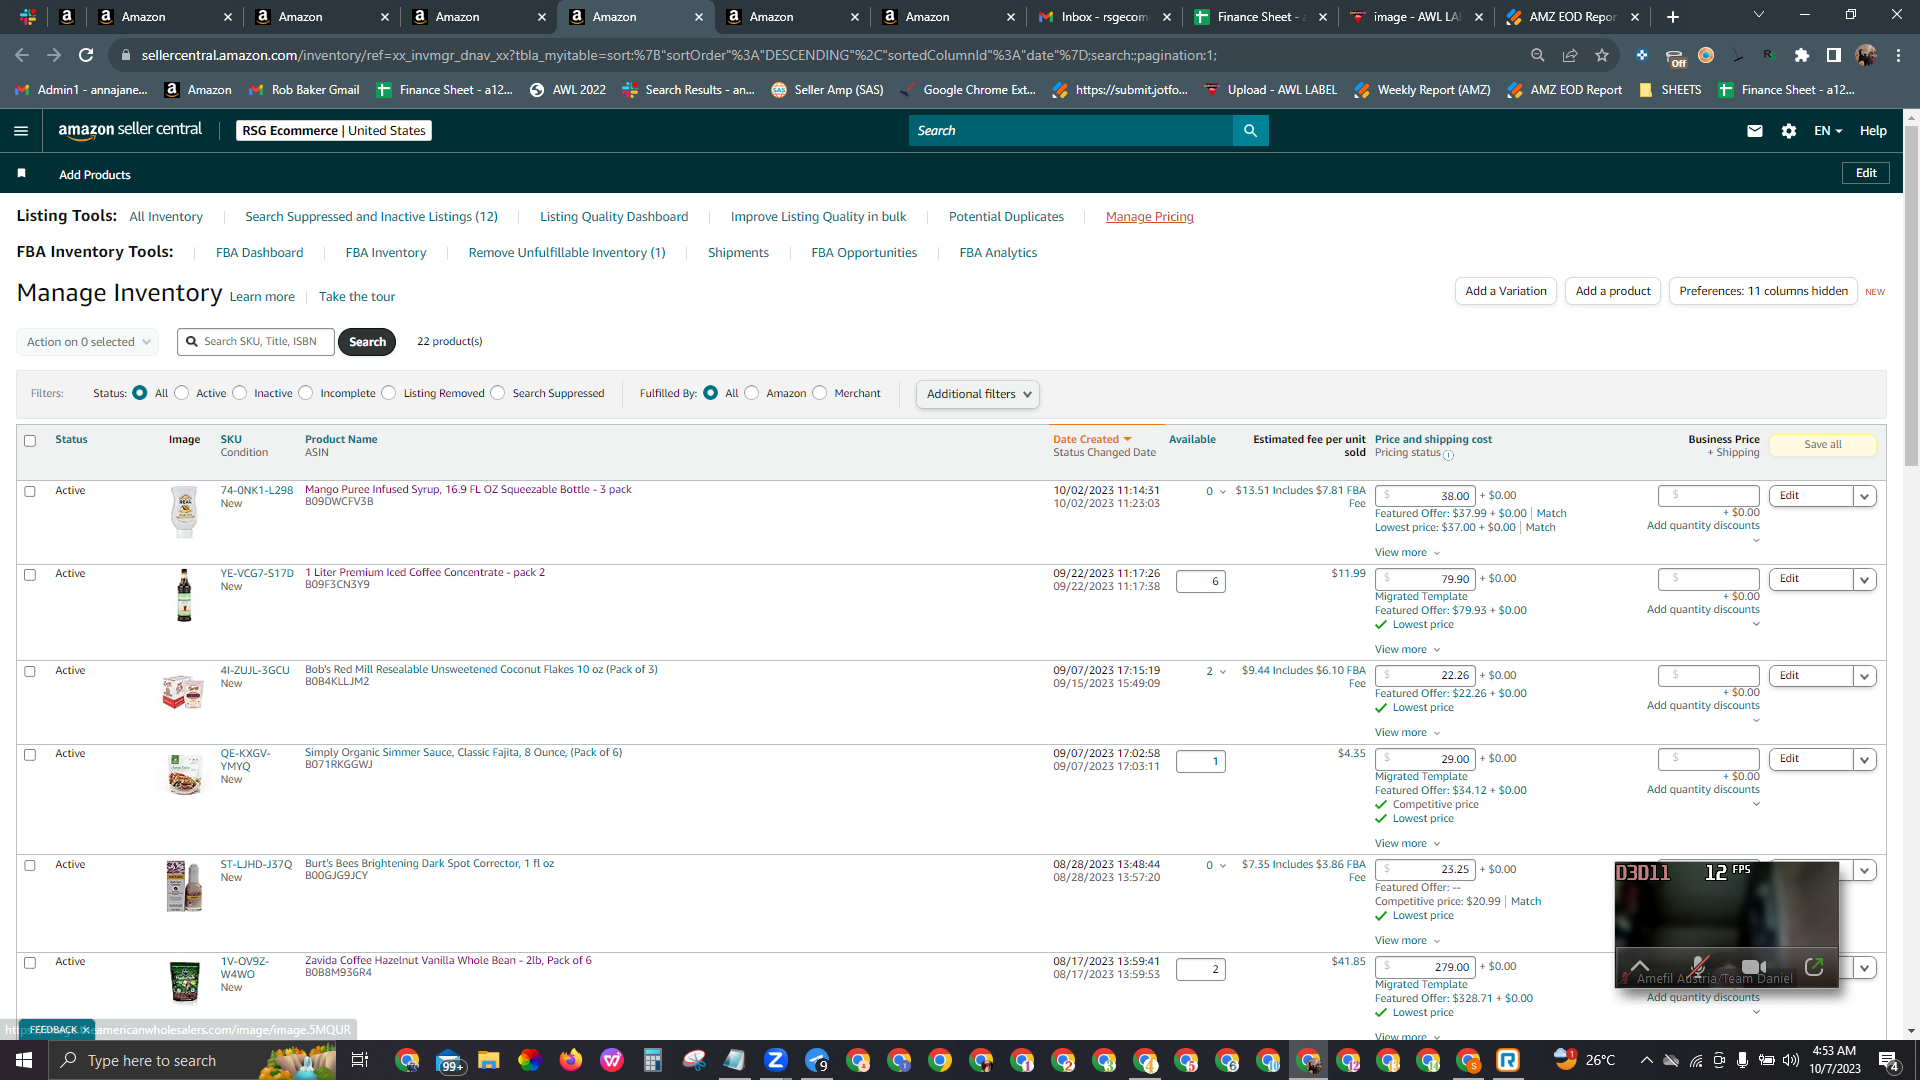Check the Simply Organic Simmer Sauce row
This screenshot has height=1080, width=1920.
(x=30, y=755)
